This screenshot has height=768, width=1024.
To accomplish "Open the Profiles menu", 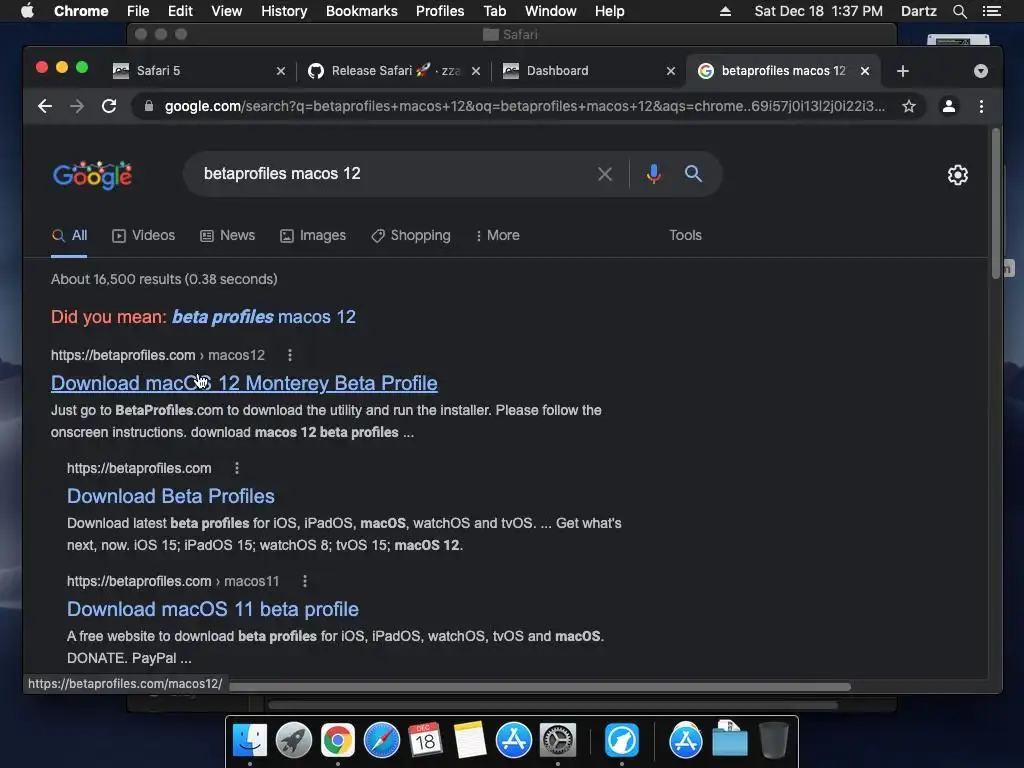I will 440,11.
